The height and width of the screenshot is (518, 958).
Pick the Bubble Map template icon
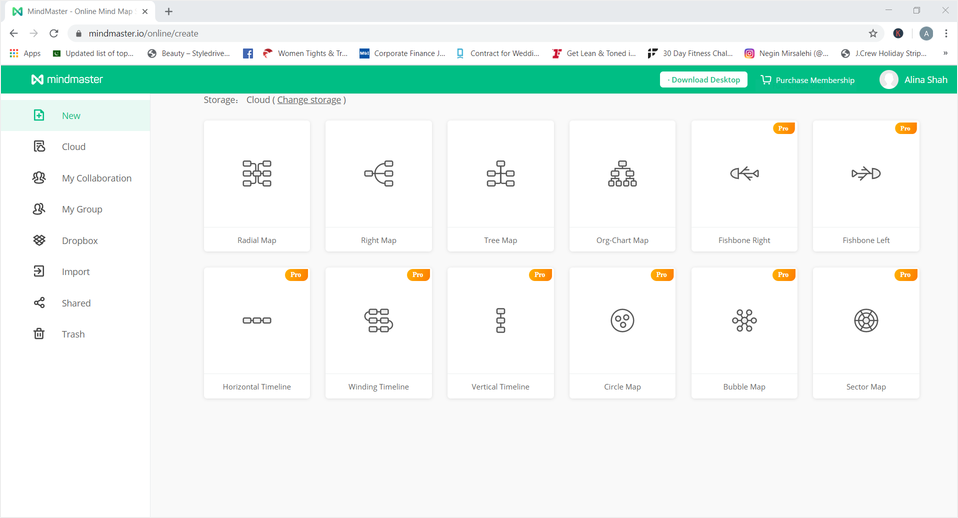pos(744,321)
